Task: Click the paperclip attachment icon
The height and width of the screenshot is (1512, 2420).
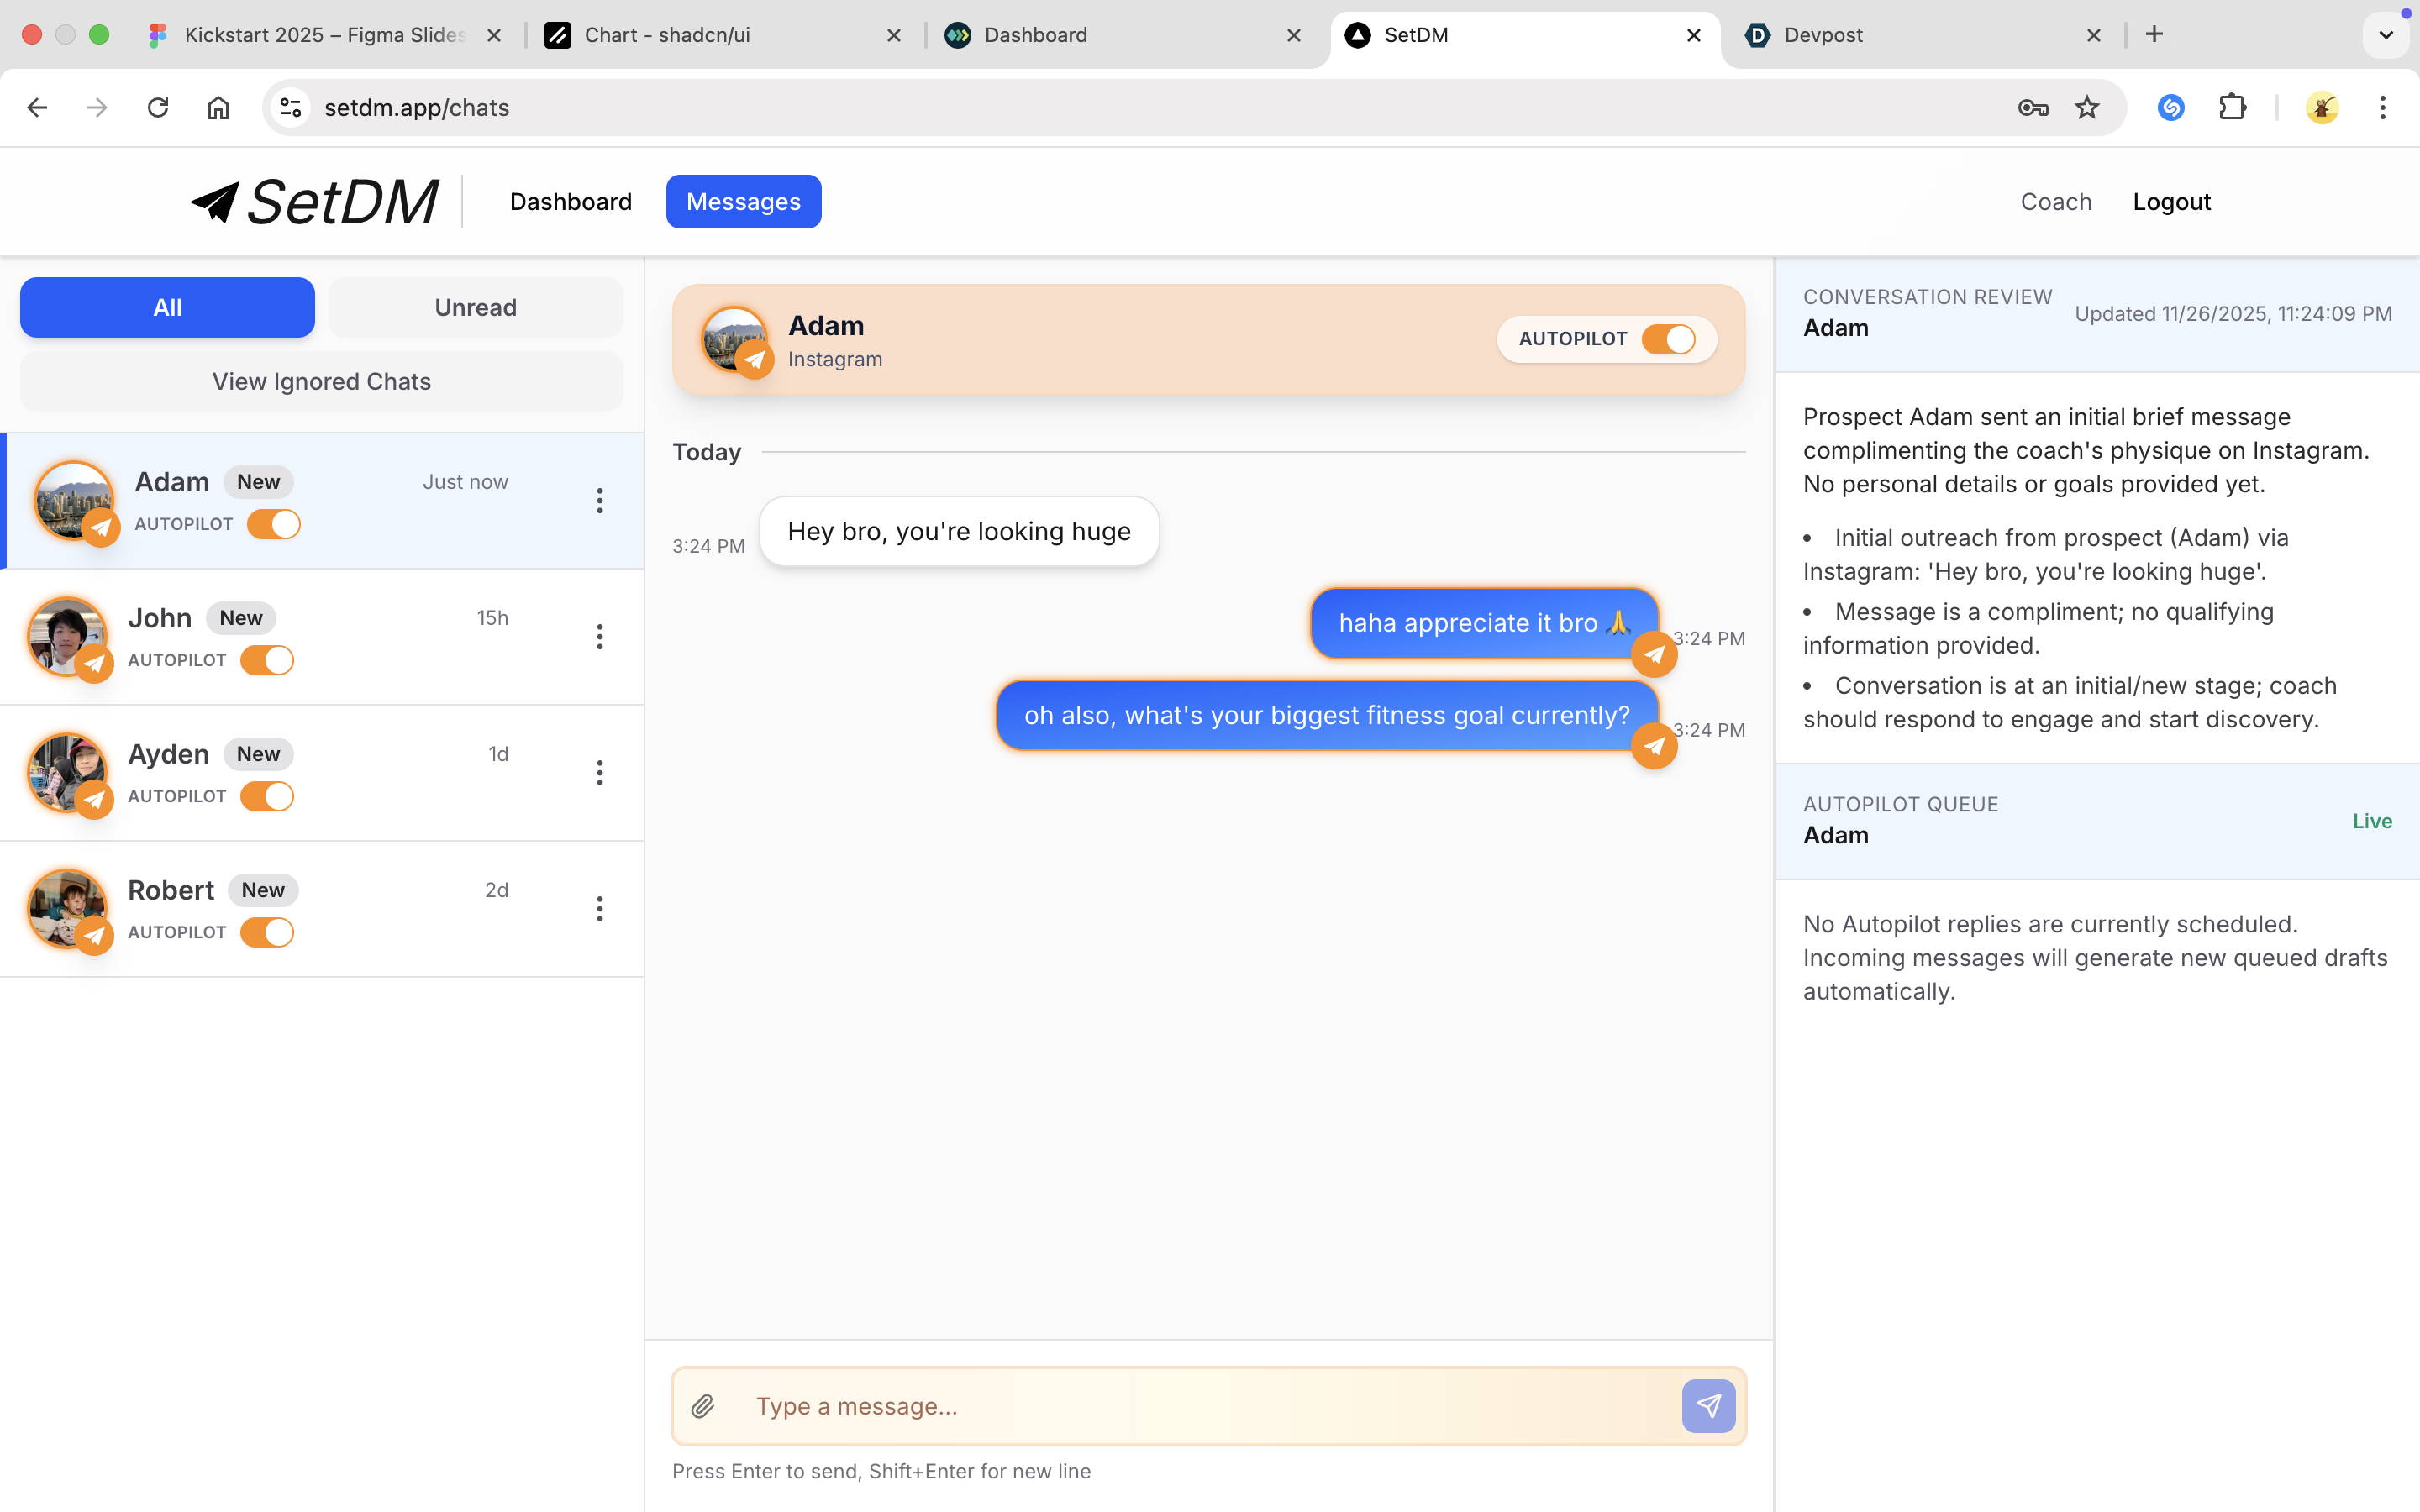Action: click(703, 1406)
